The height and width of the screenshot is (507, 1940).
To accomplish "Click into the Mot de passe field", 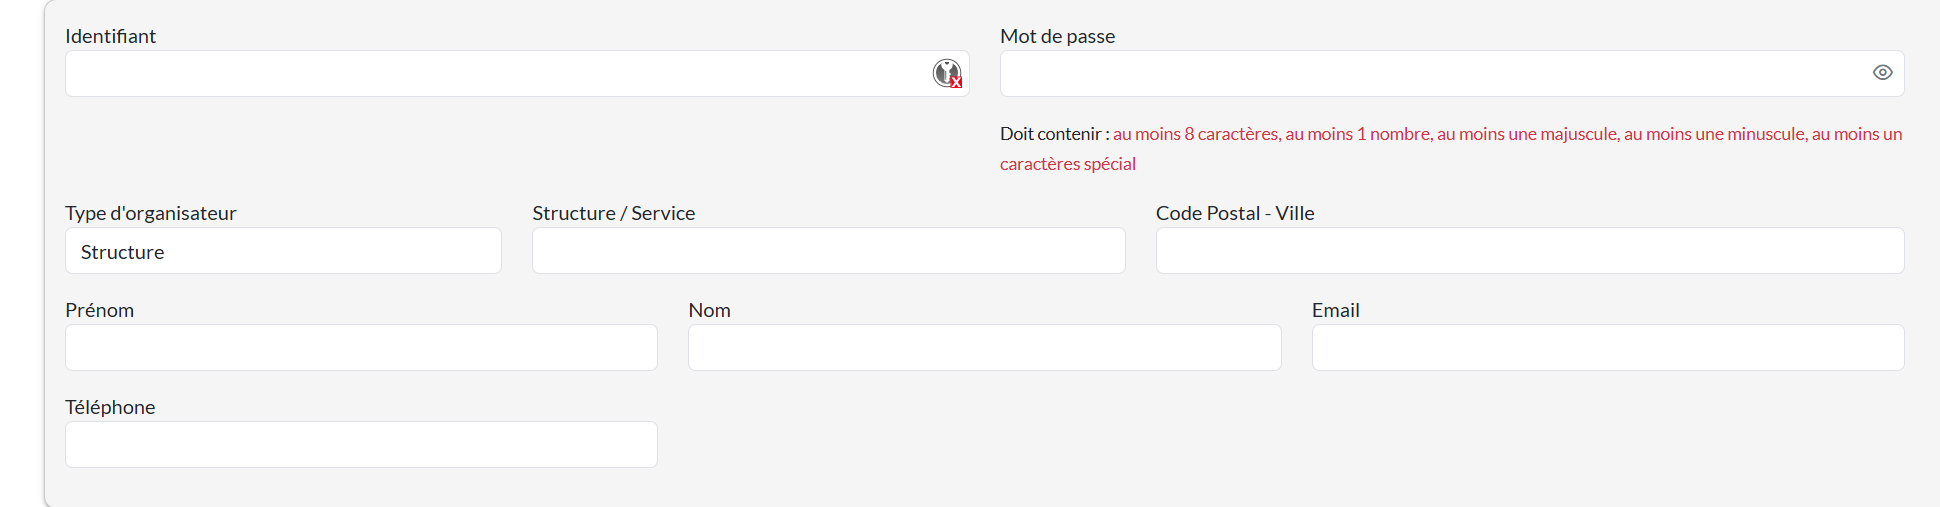I will [1430, 74].
